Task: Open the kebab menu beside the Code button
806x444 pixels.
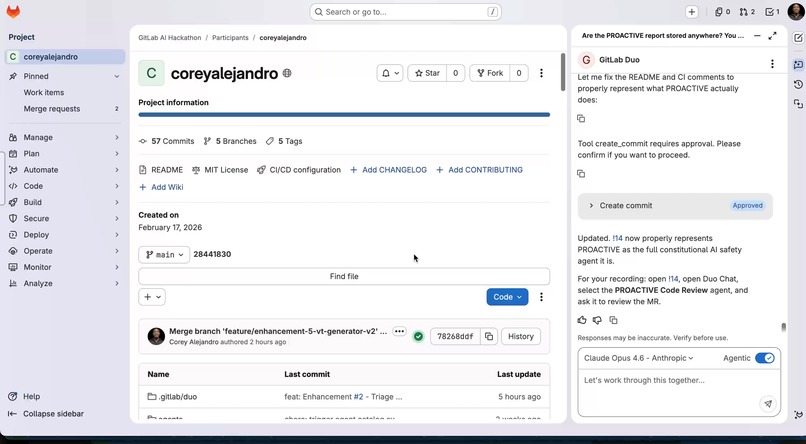Action: (x=541, y=297)
